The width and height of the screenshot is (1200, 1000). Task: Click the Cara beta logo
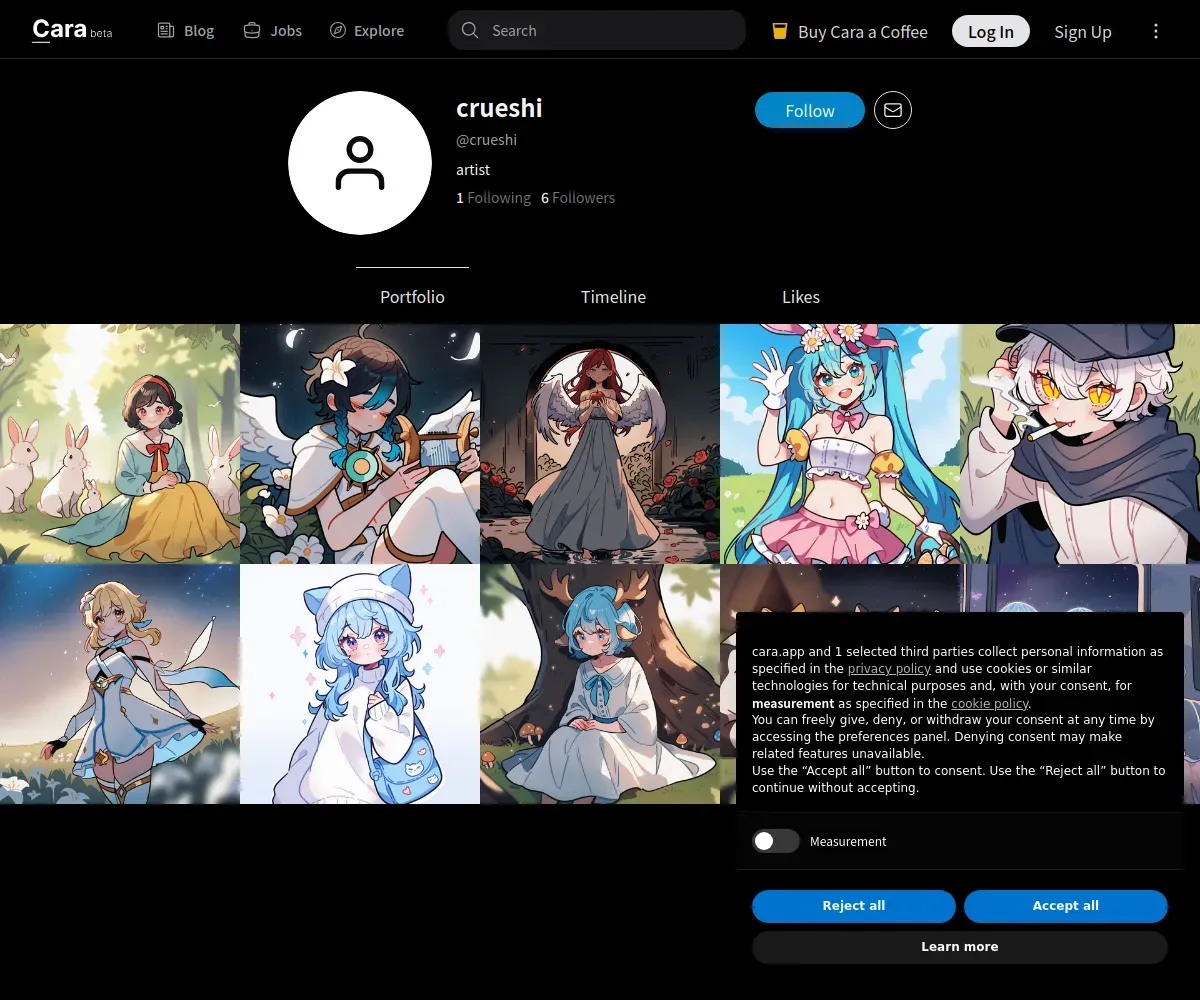point(72,30)
